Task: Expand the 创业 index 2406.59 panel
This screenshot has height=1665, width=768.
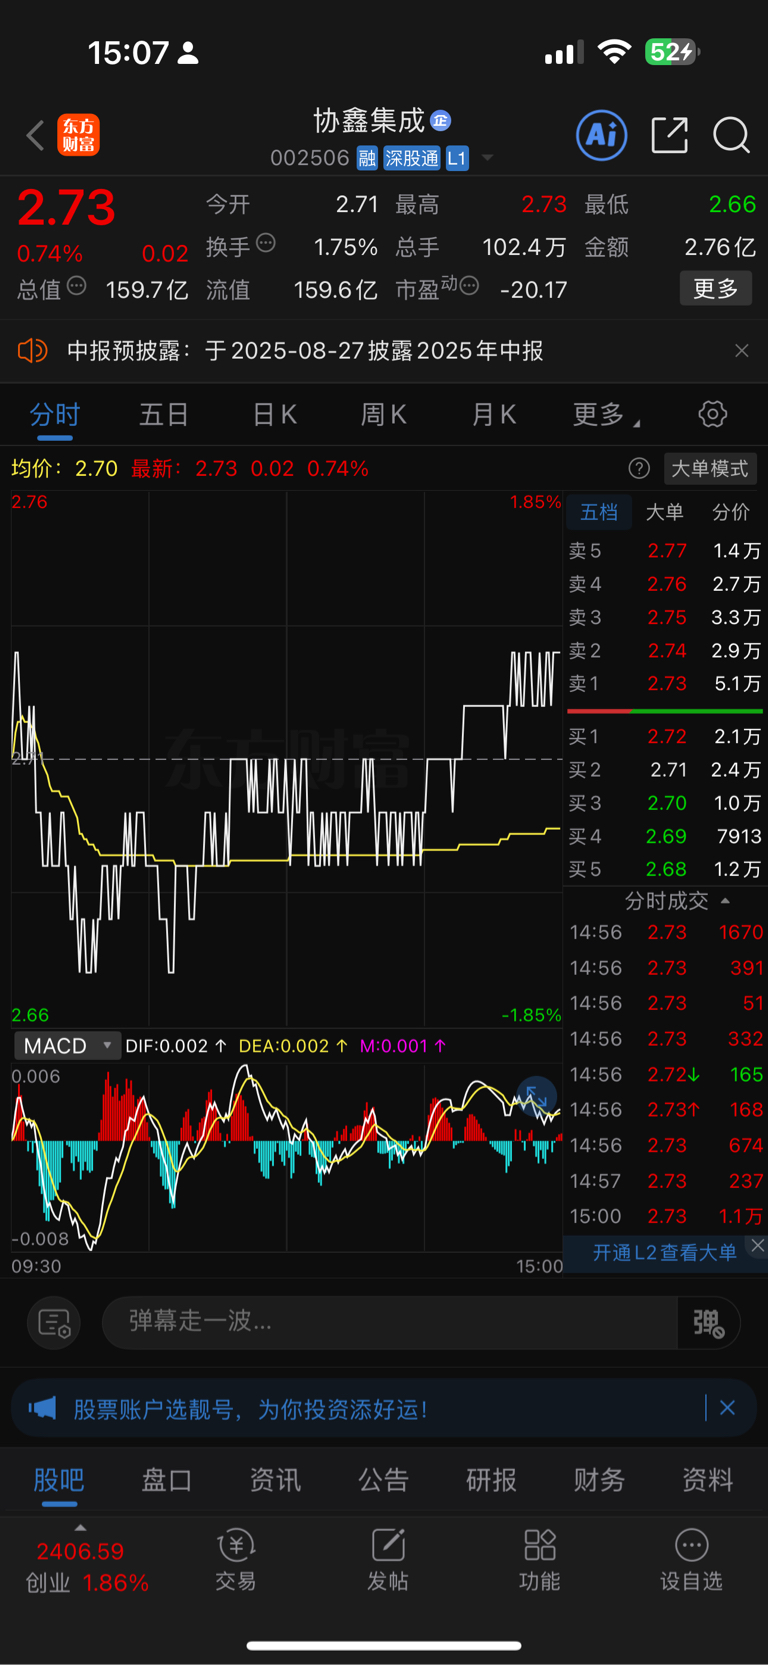Action: (x=86, y=1560)
